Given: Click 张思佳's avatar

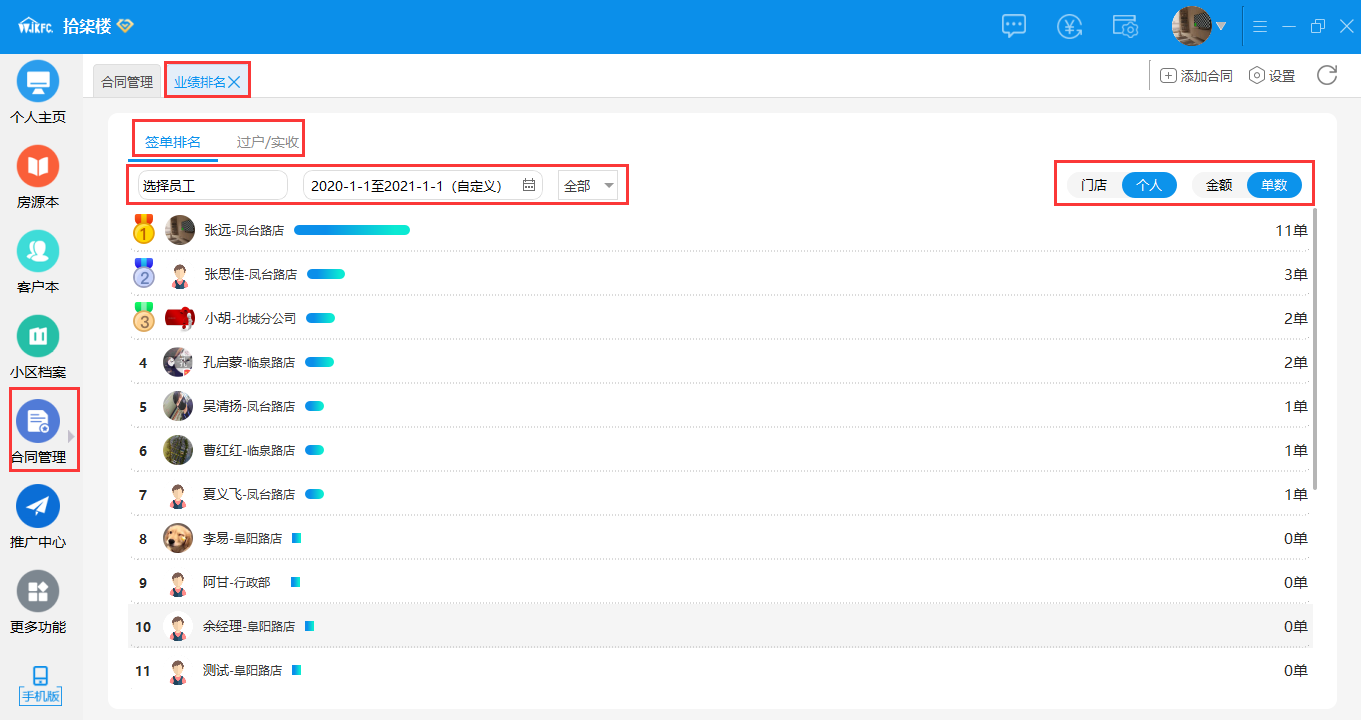Looking at the screenshot, I should [x=180, y=274].
